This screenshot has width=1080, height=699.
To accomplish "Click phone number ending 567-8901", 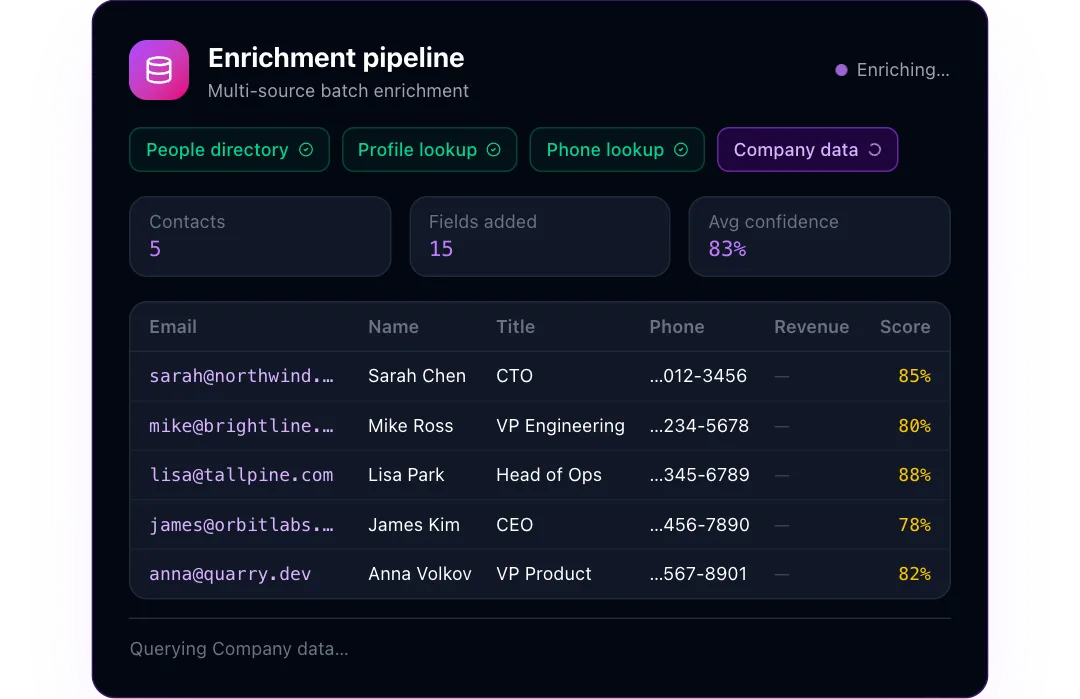I will [x=698, y=574].
